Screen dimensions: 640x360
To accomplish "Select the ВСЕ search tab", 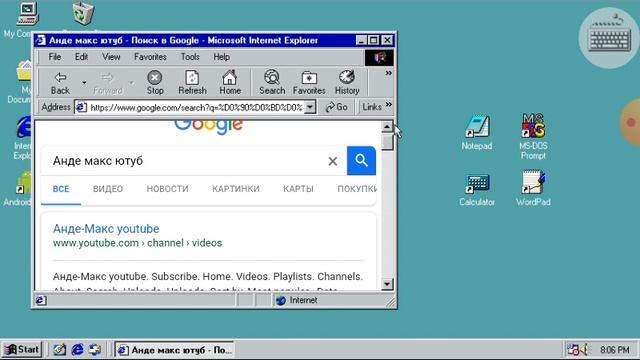I will [61, 189].
